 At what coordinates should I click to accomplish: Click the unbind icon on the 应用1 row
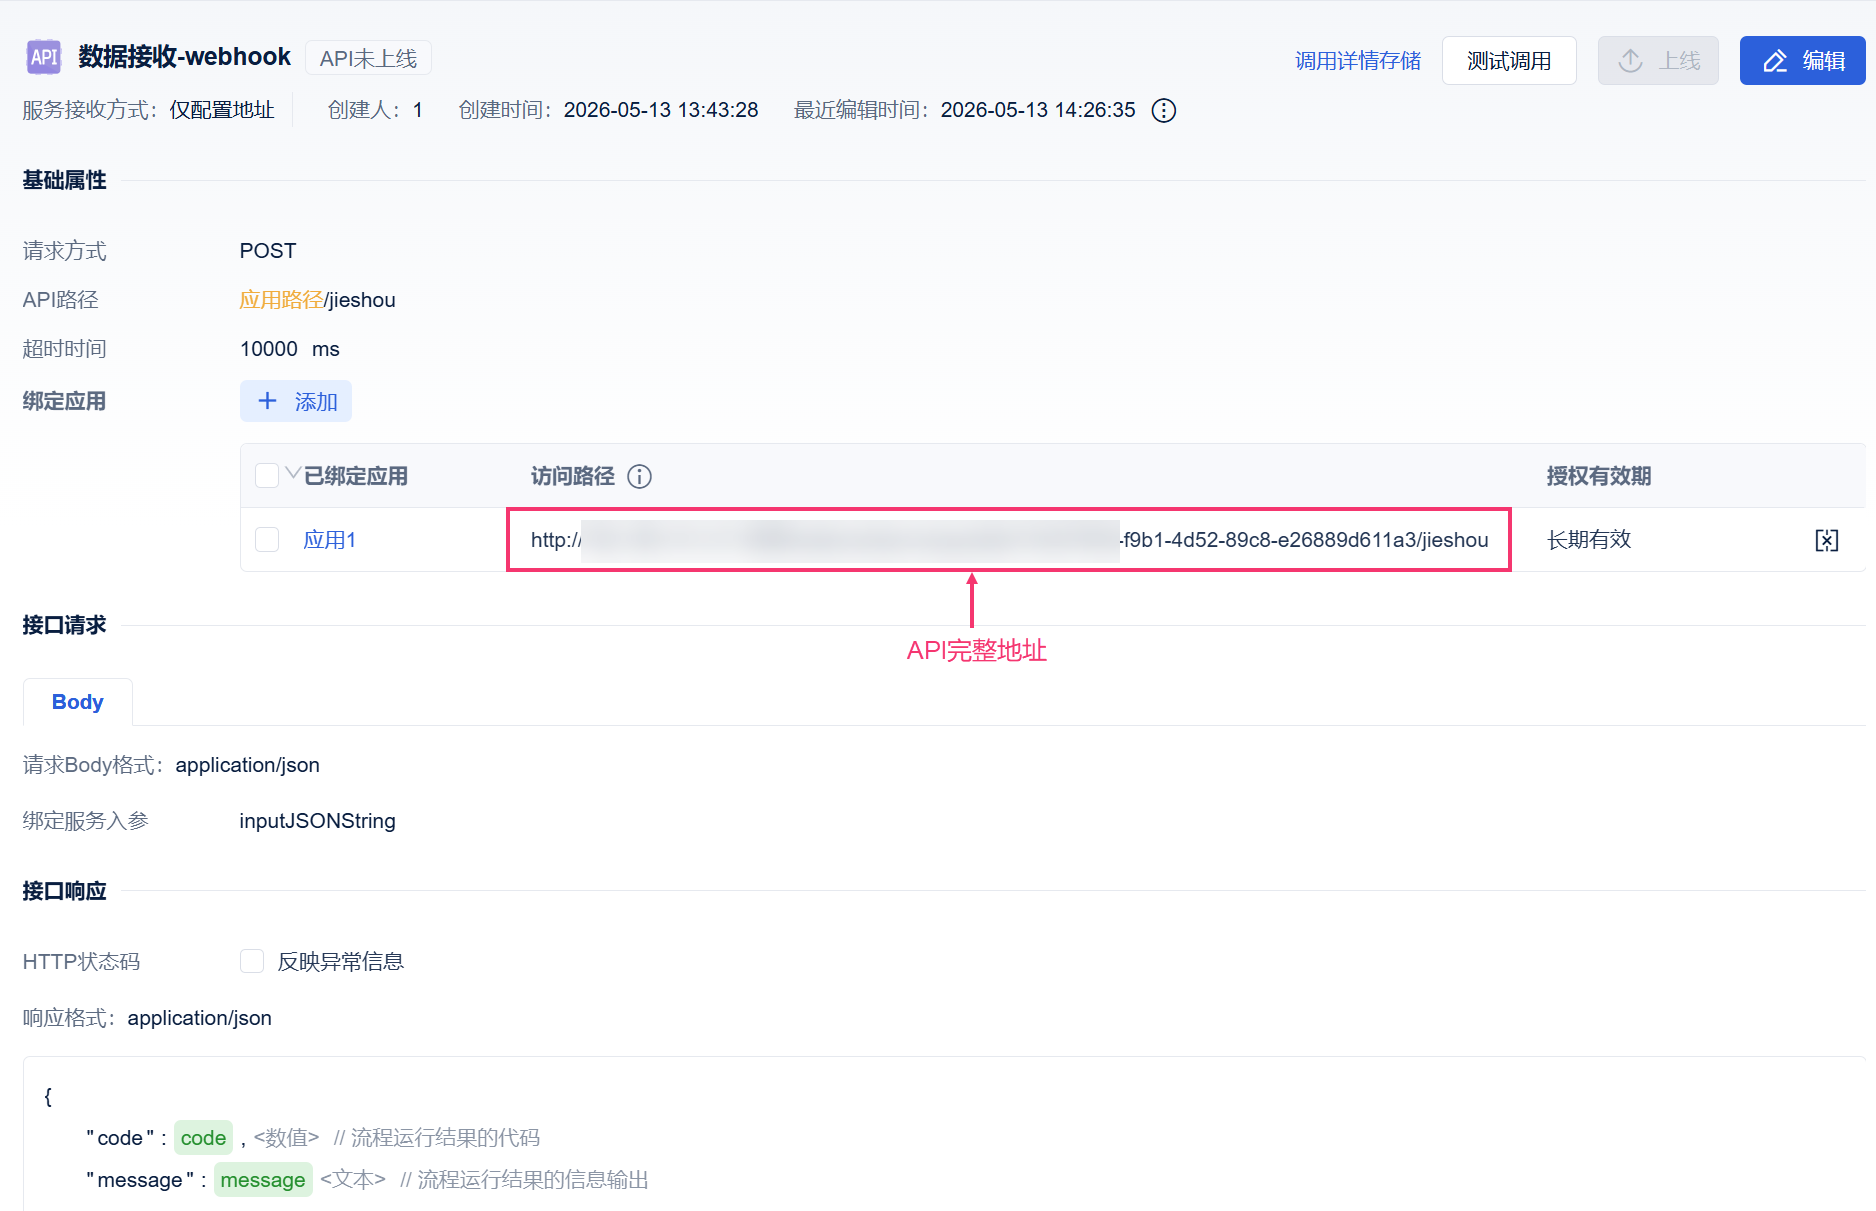1827,540
